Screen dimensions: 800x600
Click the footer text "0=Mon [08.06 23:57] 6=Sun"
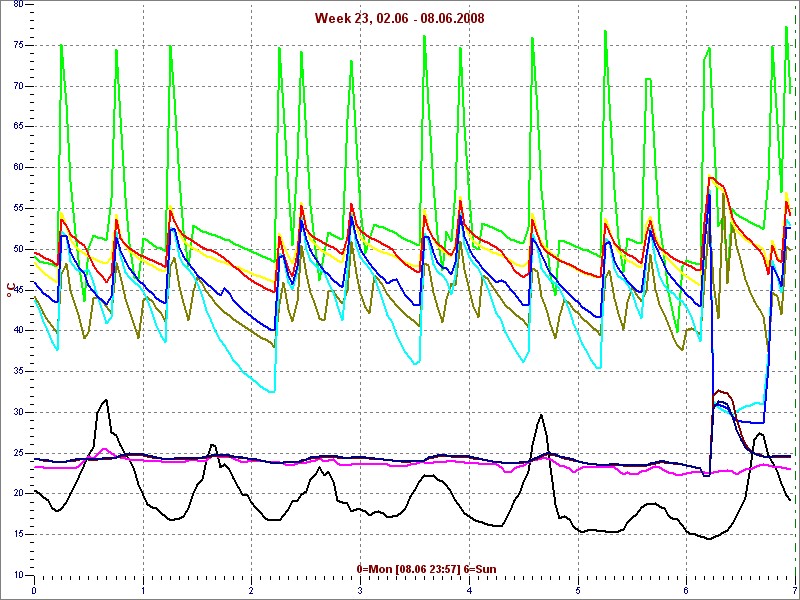[427, 569]
